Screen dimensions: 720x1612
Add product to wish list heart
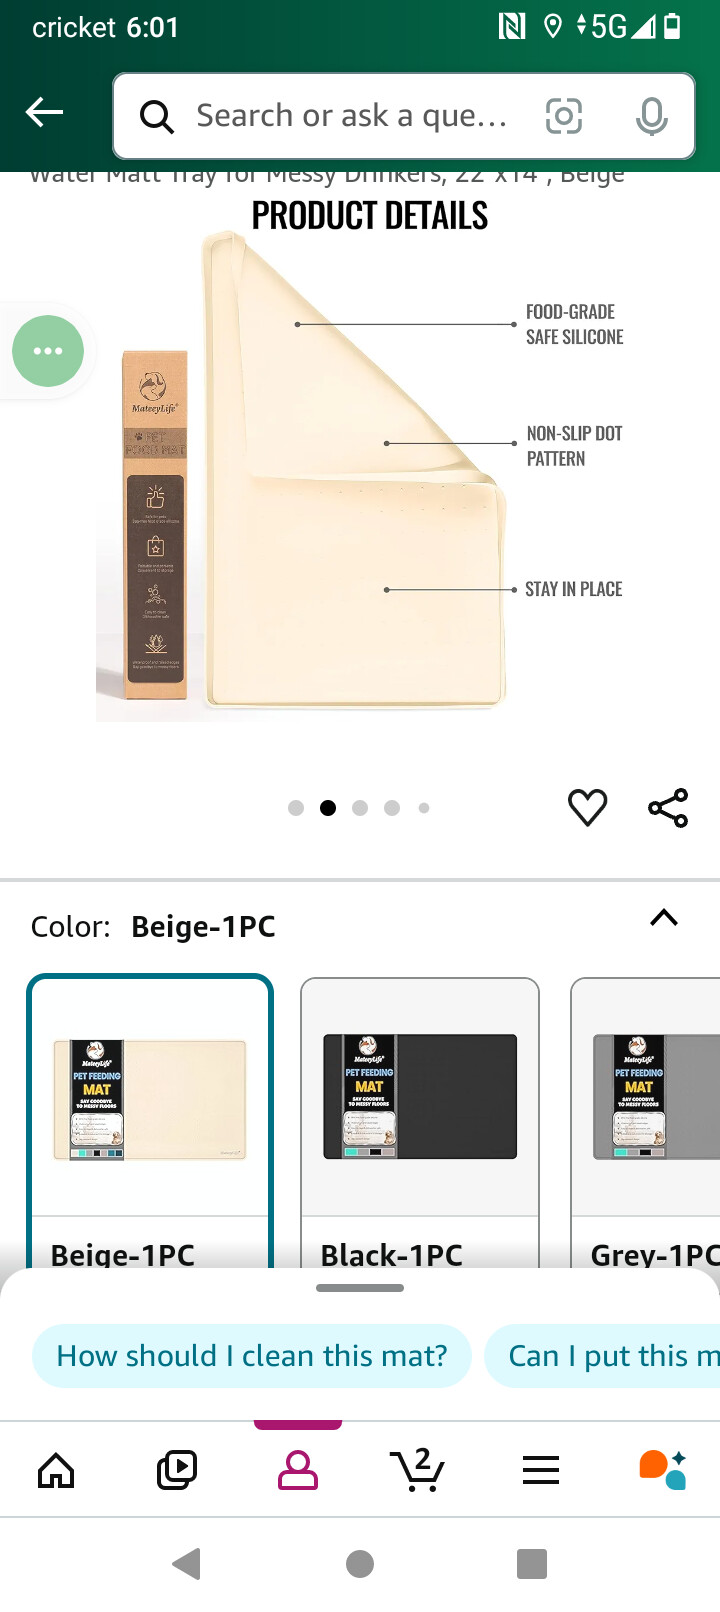click(588, 808)
